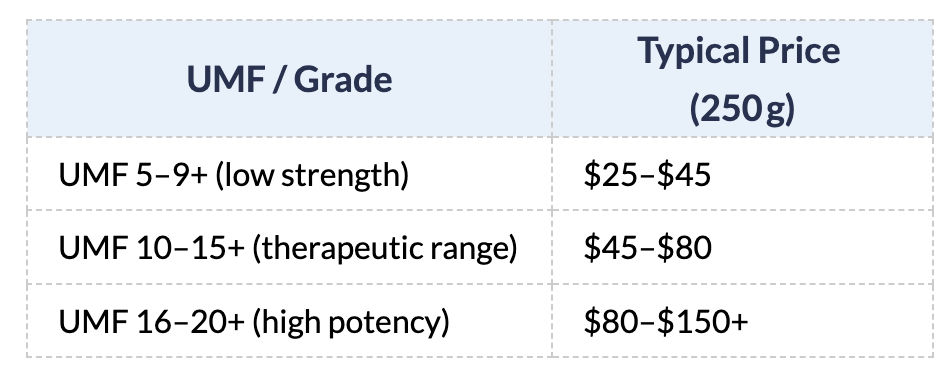Select the $80–$150+ price cell
This screenshot has height=372, width=948.
click(742, 320)
